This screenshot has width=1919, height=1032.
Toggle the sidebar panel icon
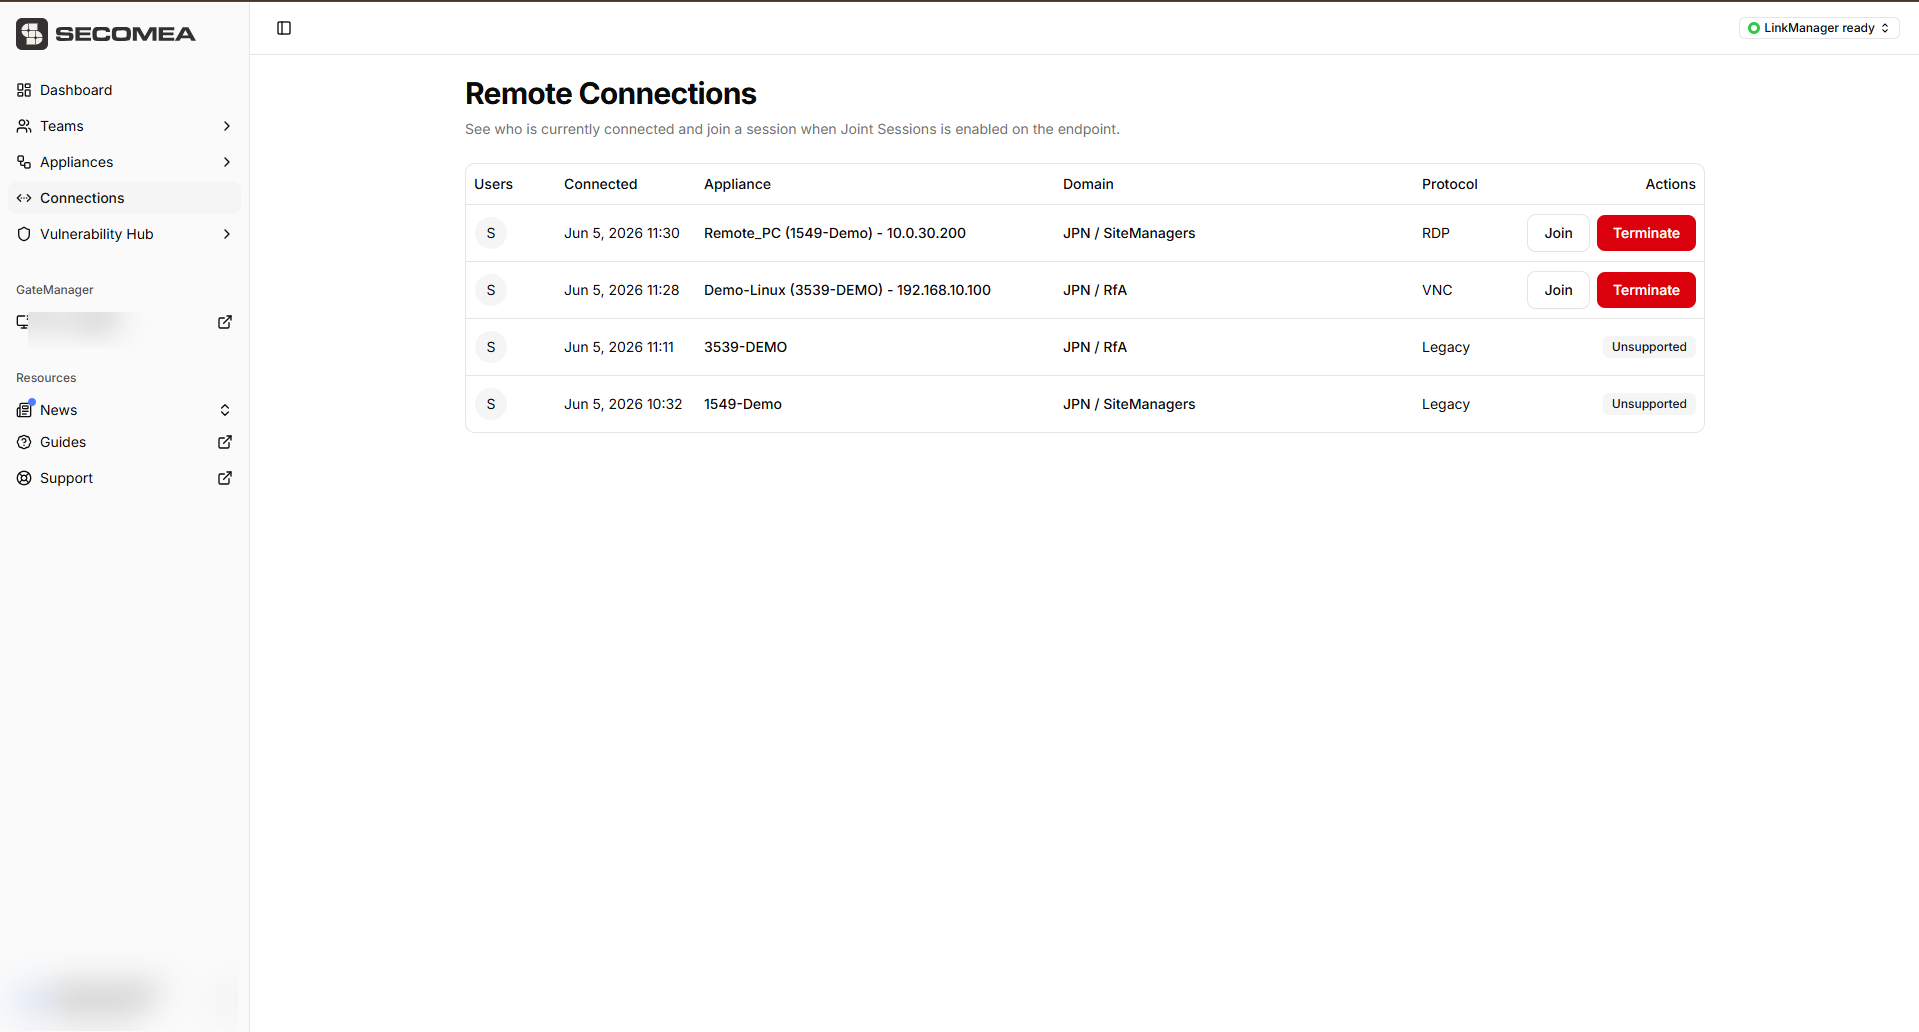[x=284, y=28]
